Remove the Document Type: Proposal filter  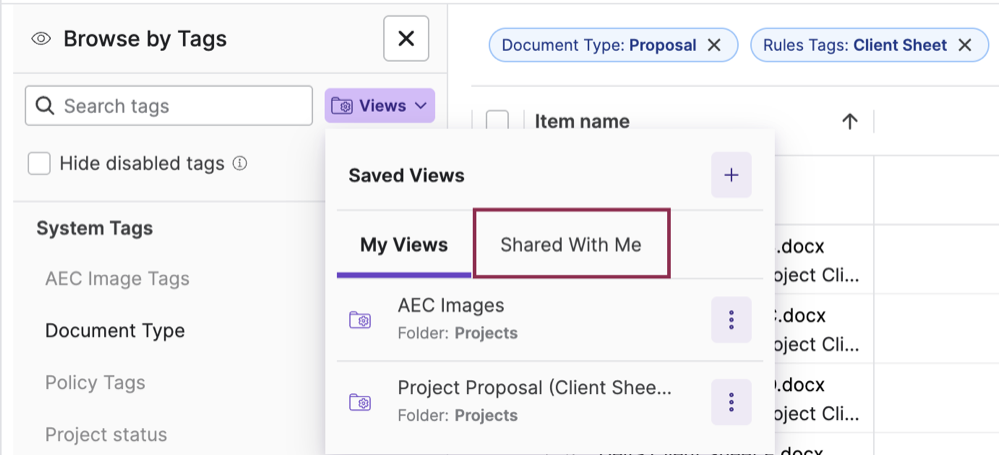[714, 45]
